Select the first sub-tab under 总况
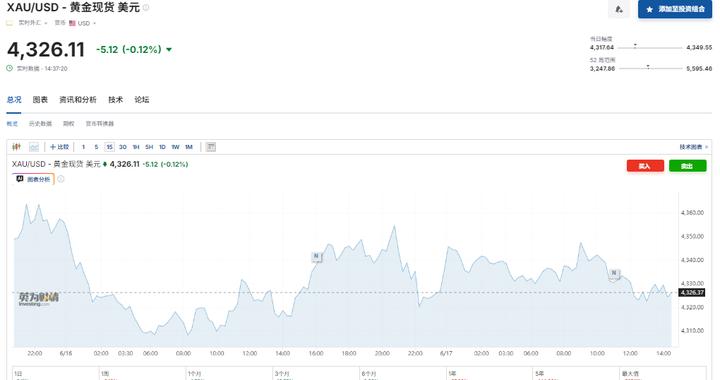Viewport: 720px width, 380px height. coord(12,123)
